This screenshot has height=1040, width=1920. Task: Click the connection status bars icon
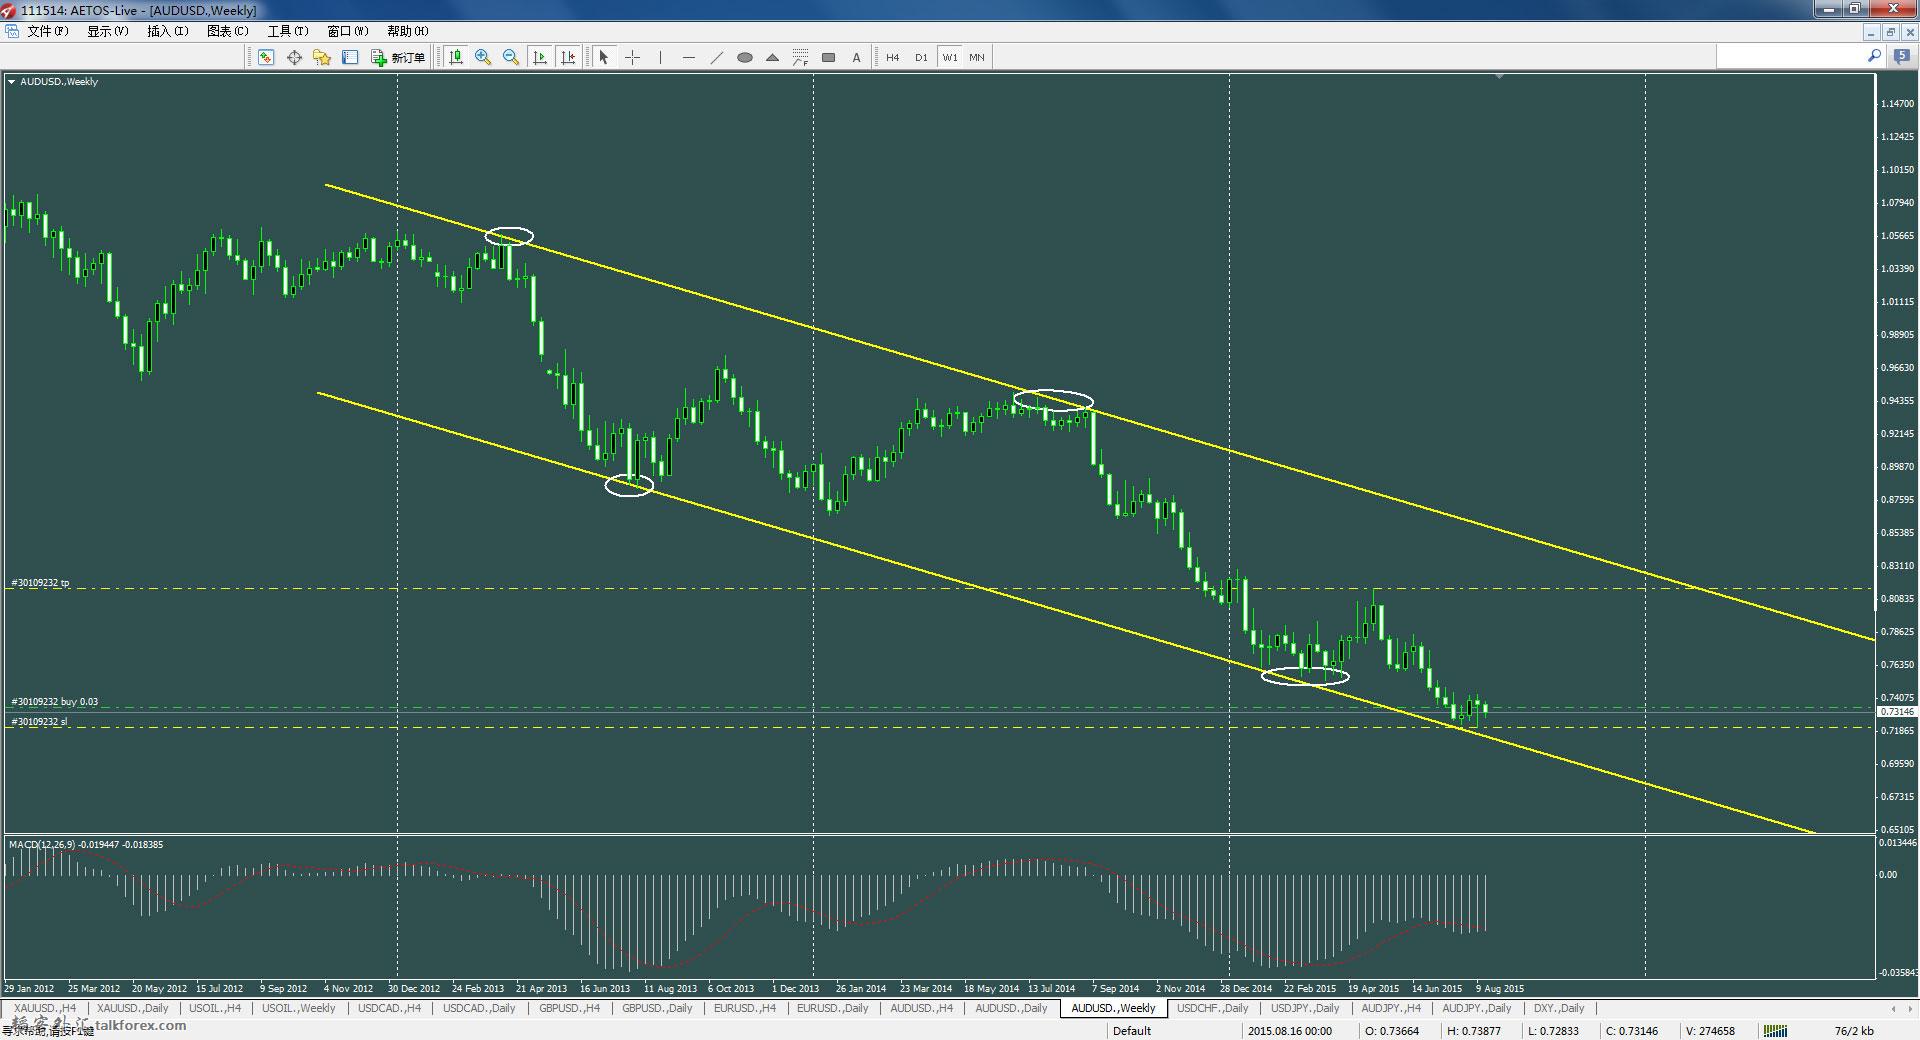pos(1775,1031)
